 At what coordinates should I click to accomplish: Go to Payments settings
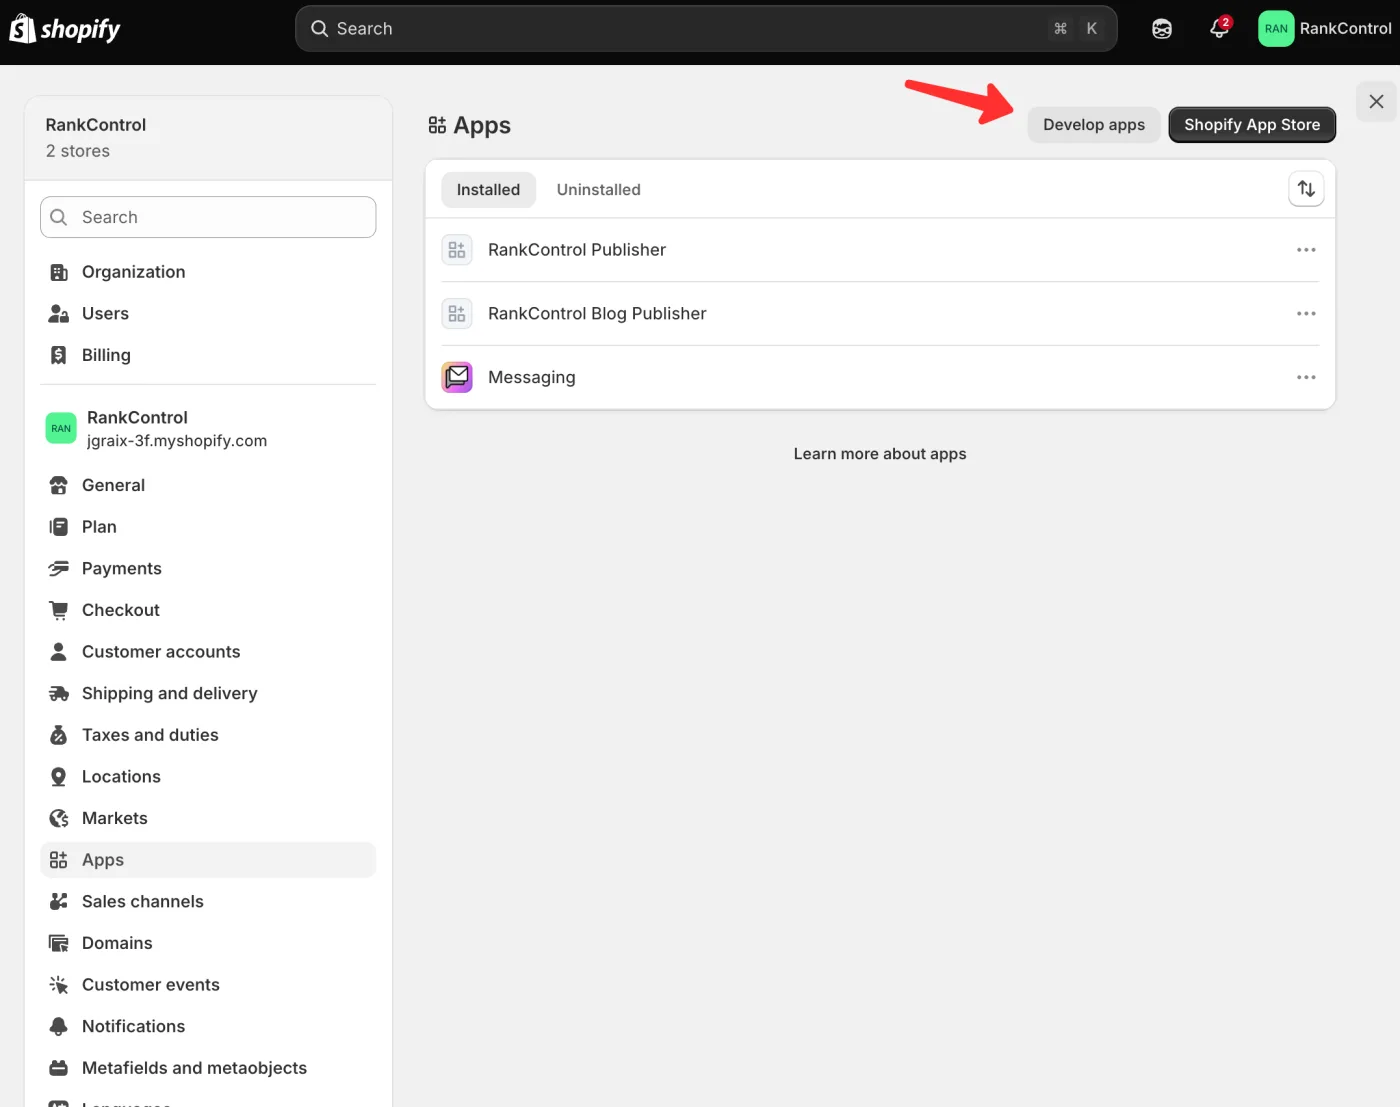[x=208, y=569]
